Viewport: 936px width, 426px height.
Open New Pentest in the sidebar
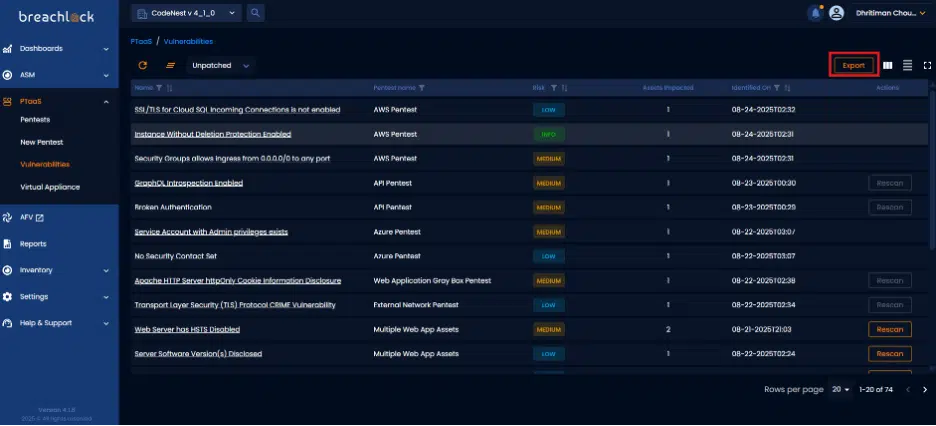[x=42, y=143]
